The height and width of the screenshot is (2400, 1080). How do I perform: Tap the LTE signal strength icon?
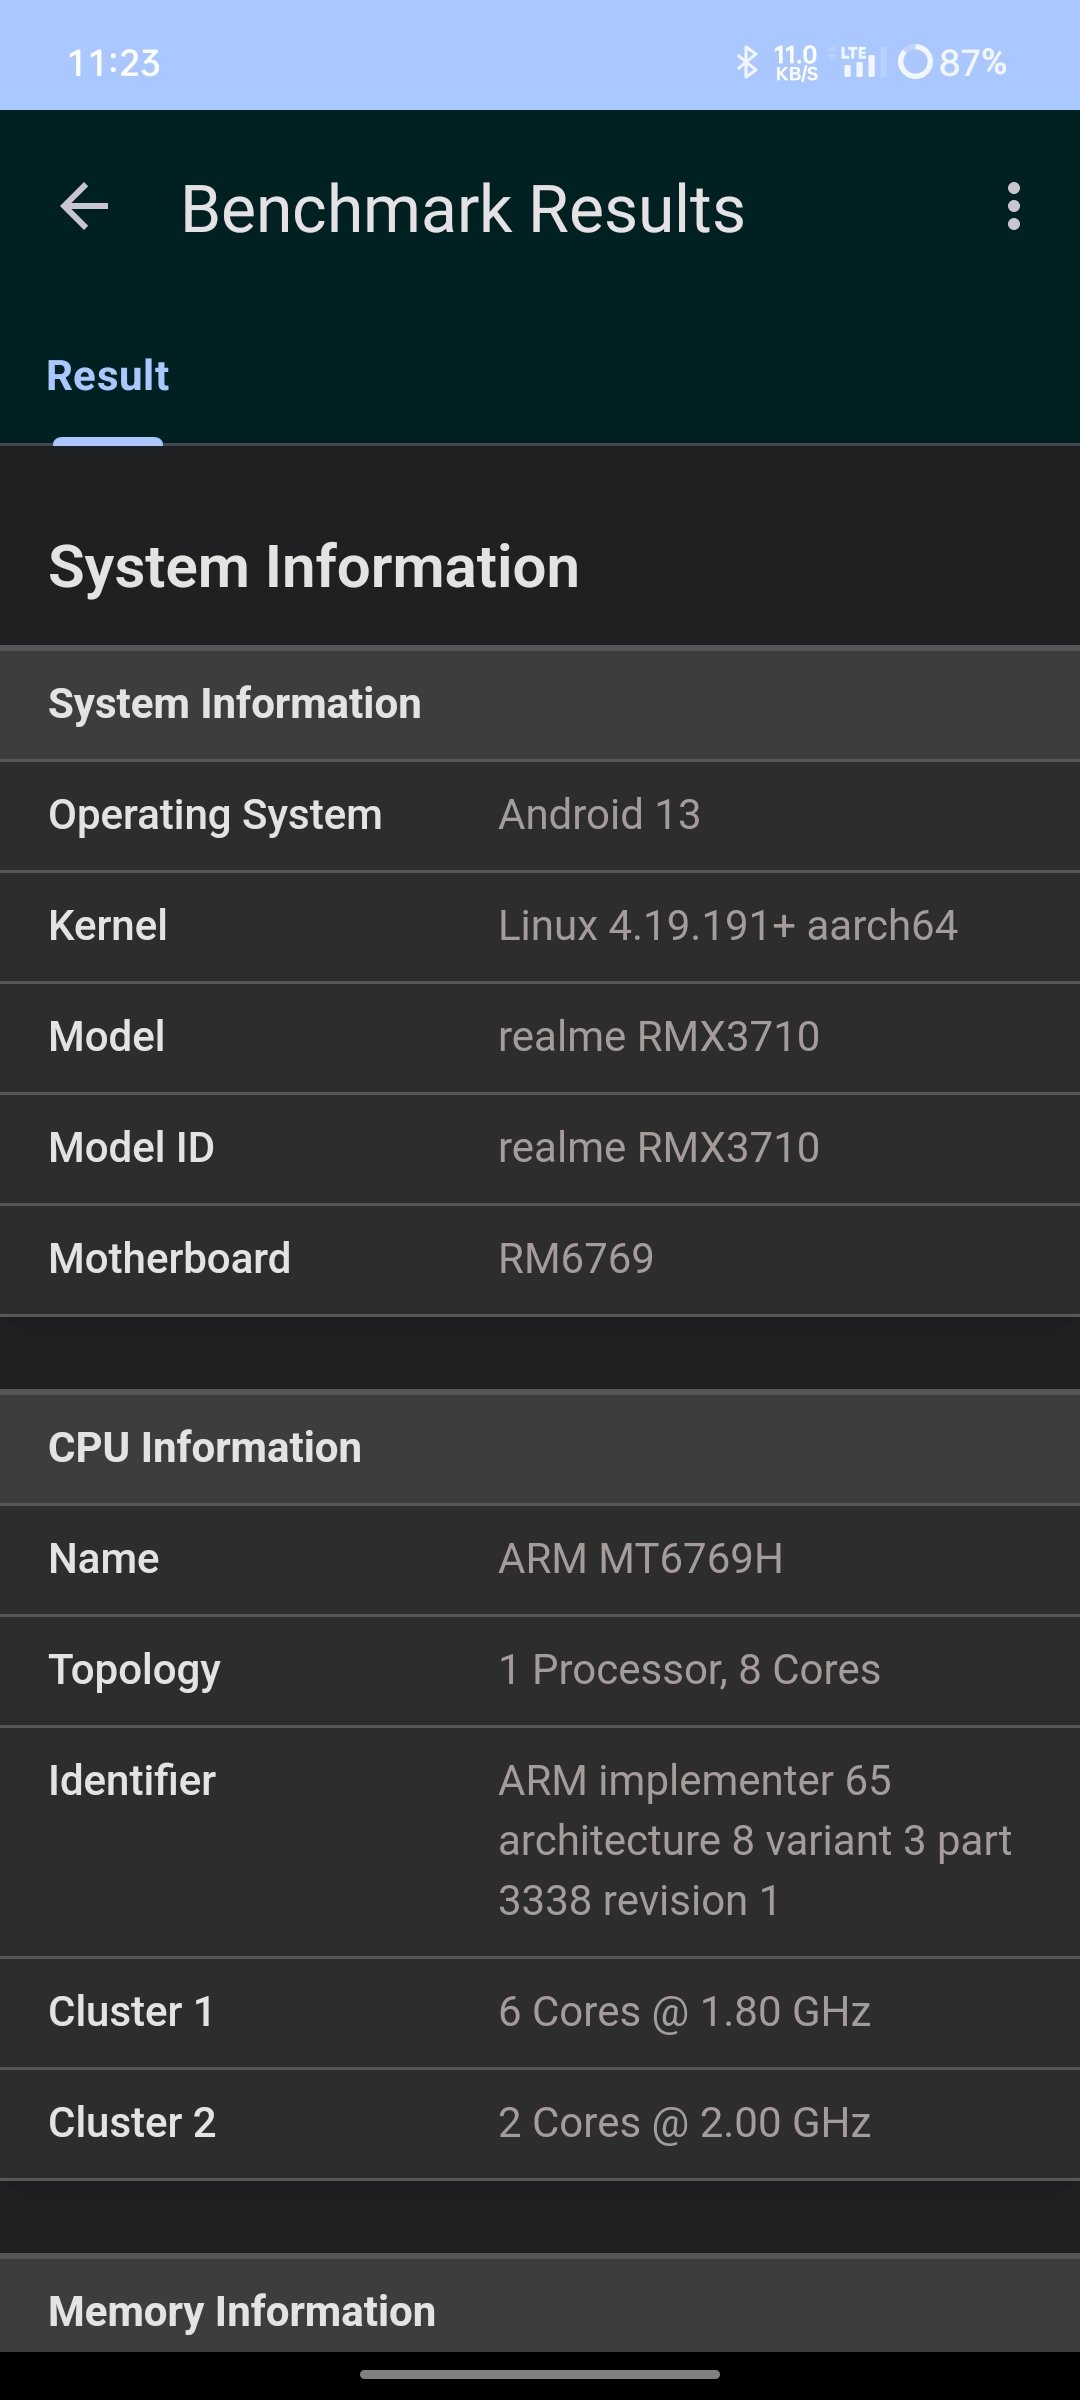[x=858, y=62]
